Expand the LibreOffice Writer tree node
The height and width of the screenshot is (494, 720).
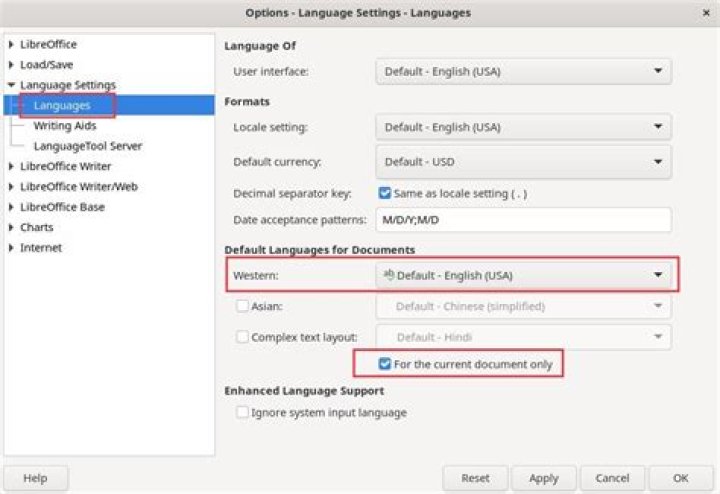pos(11,166)
